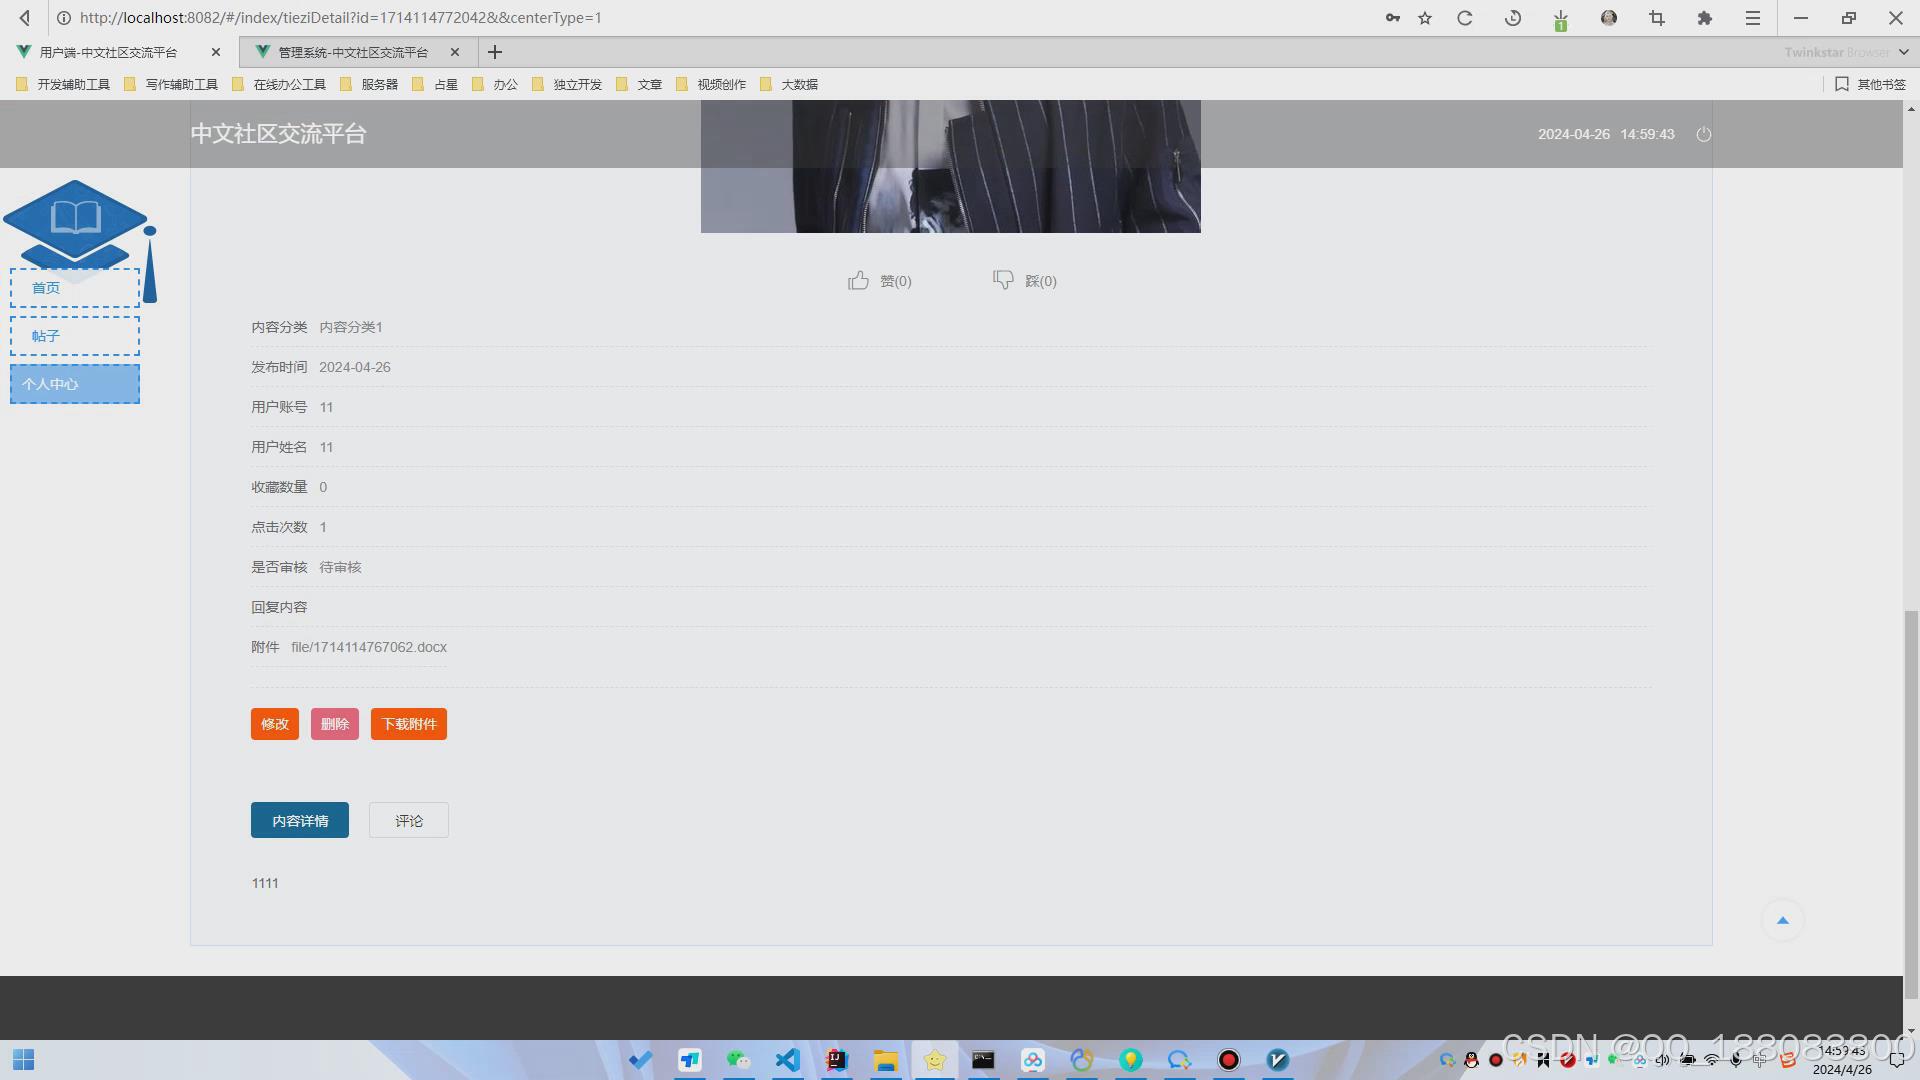Viewport: 1920px width, 1080px height.
Task: Expand the tab list chevron at top right
Action: tap(1904, 52)
